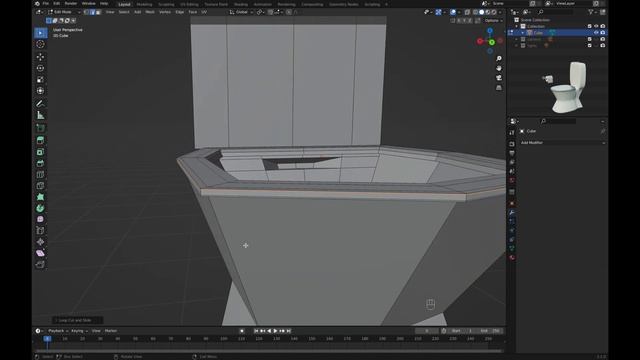Enable vertex select mode

86,12
